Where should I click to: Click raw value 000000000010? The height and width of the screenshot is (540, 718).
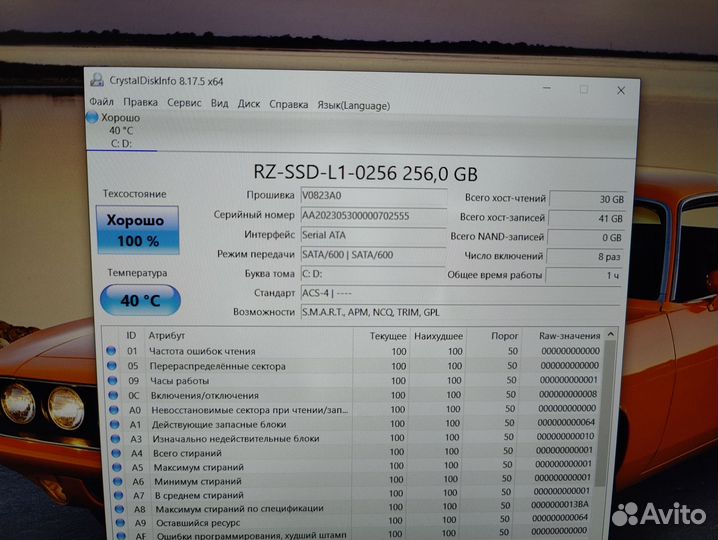565,436
